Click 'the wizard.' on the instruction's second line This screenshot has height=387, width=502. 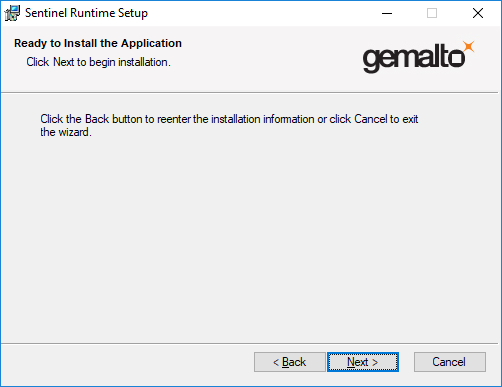click(66, 132)
